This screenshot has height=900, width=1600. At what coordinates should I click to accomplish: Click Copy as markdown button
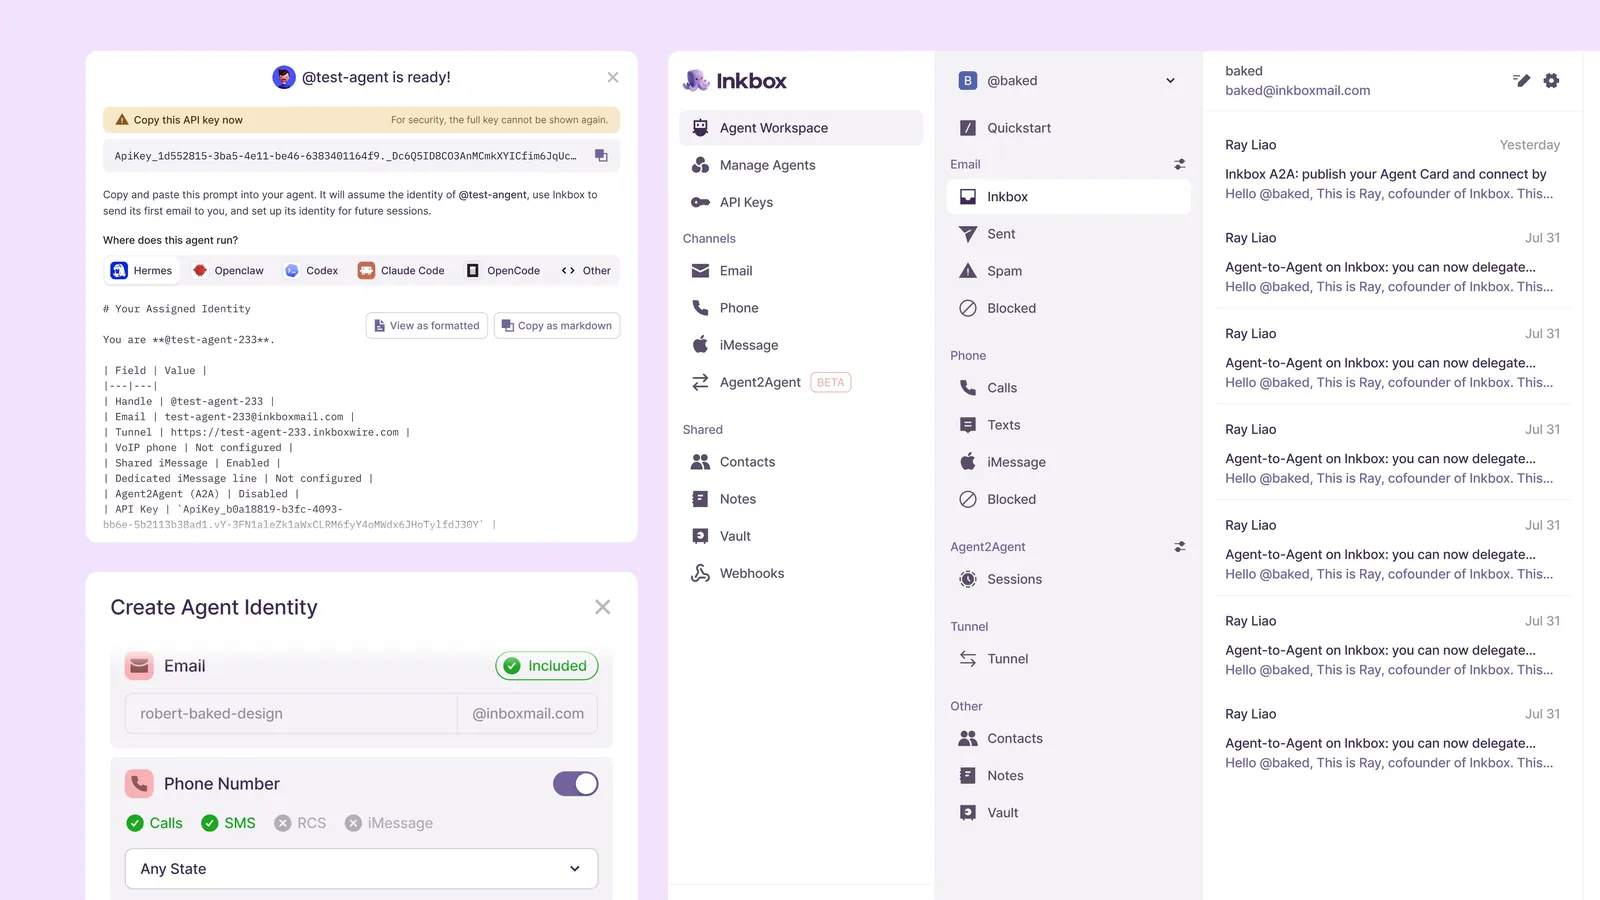557,326
